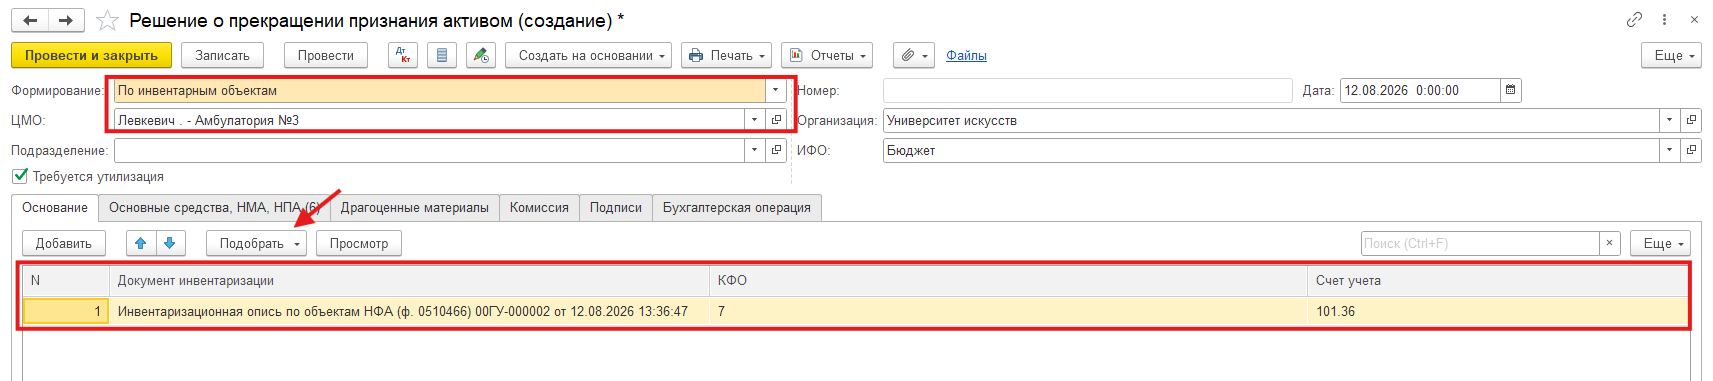Expand the Формирование dropdown list
This screenshot has width=1713, height=381.
click(776, 90)
